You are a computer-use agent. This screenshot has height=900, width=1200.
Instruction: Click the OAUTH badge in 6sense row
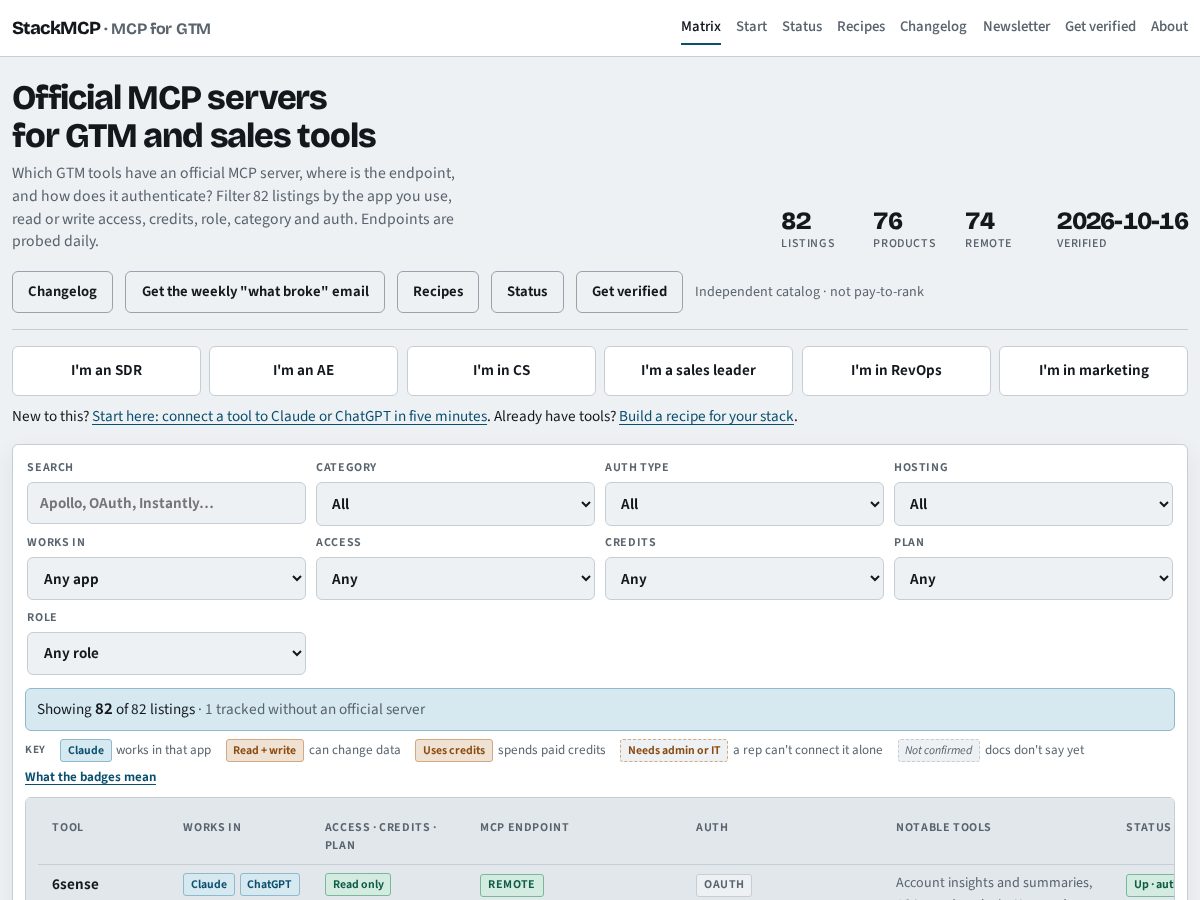pyautogui.click(x=724, y=885)
